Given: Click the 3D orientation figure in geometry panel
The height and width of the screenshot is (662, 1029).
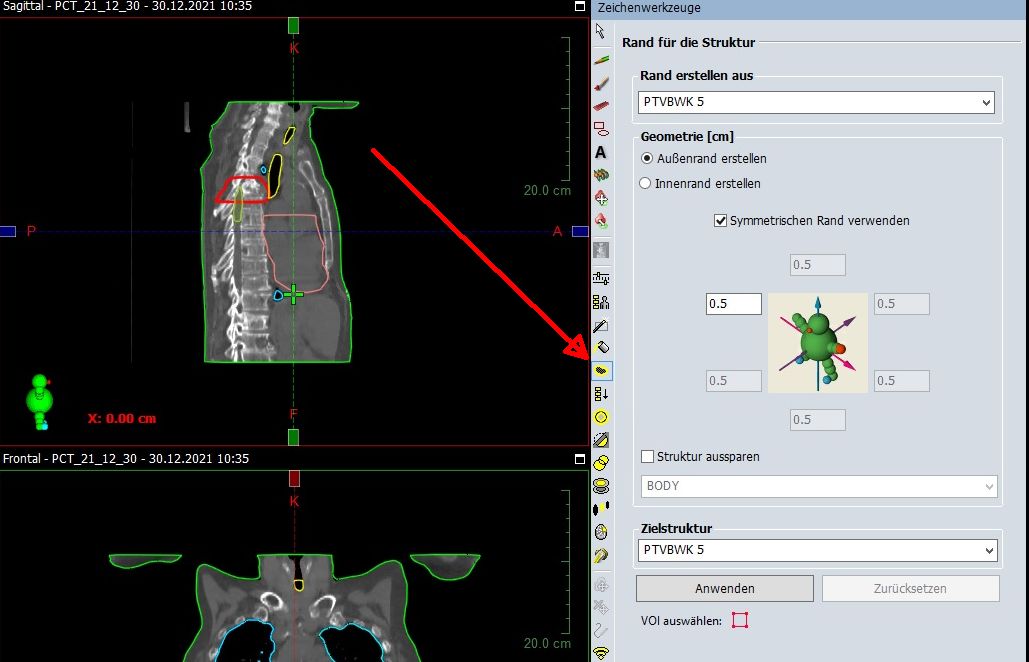Looking at the screenshot, I should pyautogui.click(x=818, y=342).
